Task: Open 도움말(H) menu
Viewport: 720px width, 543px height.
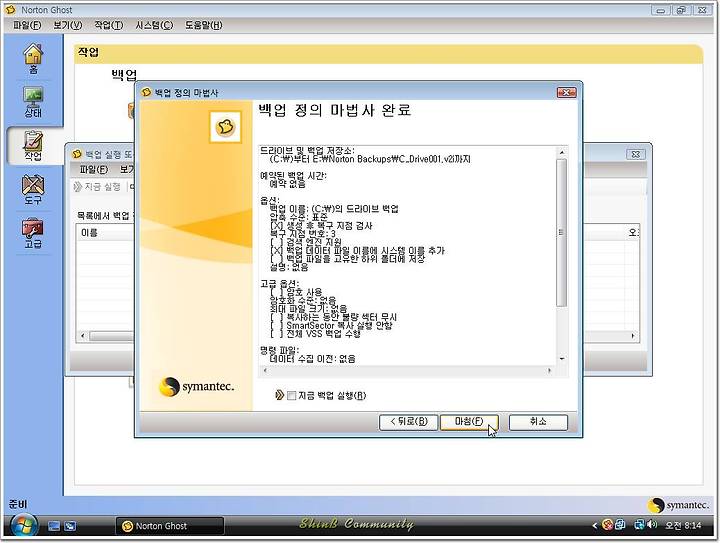Action: click(203, 25)
